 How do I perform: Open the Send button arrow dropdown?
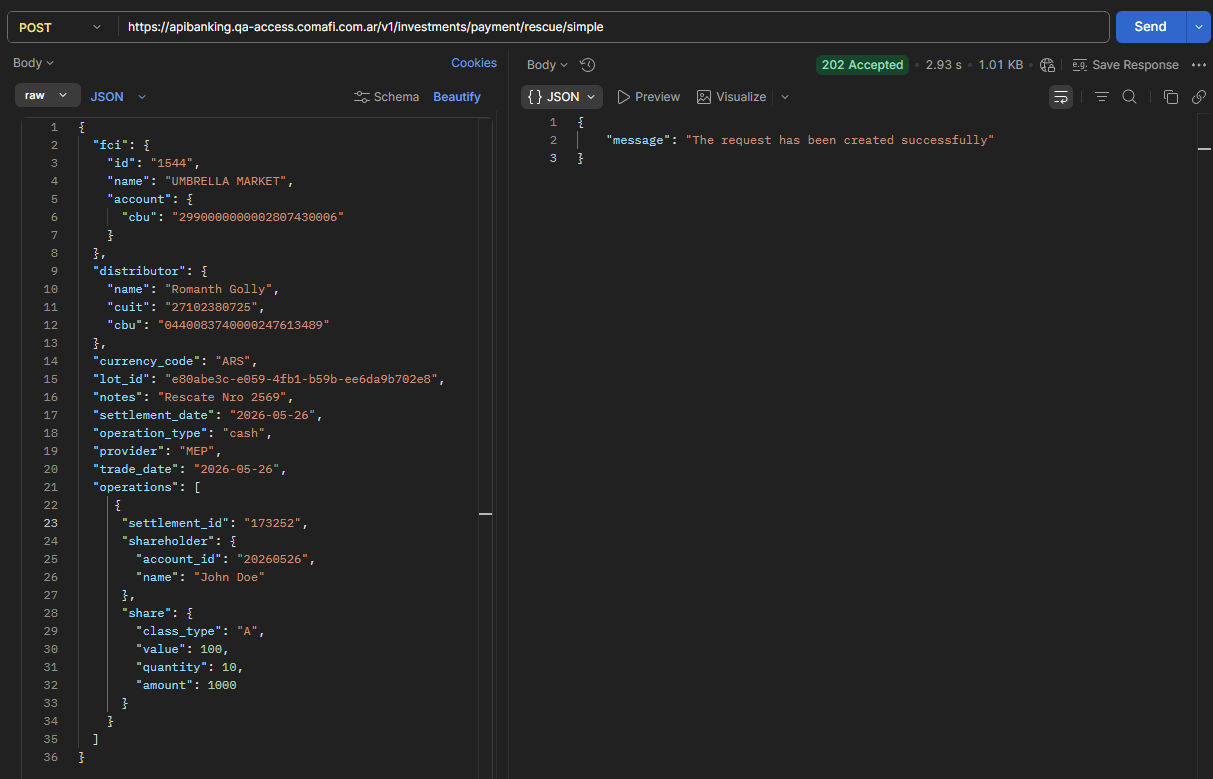(1198, 27)
